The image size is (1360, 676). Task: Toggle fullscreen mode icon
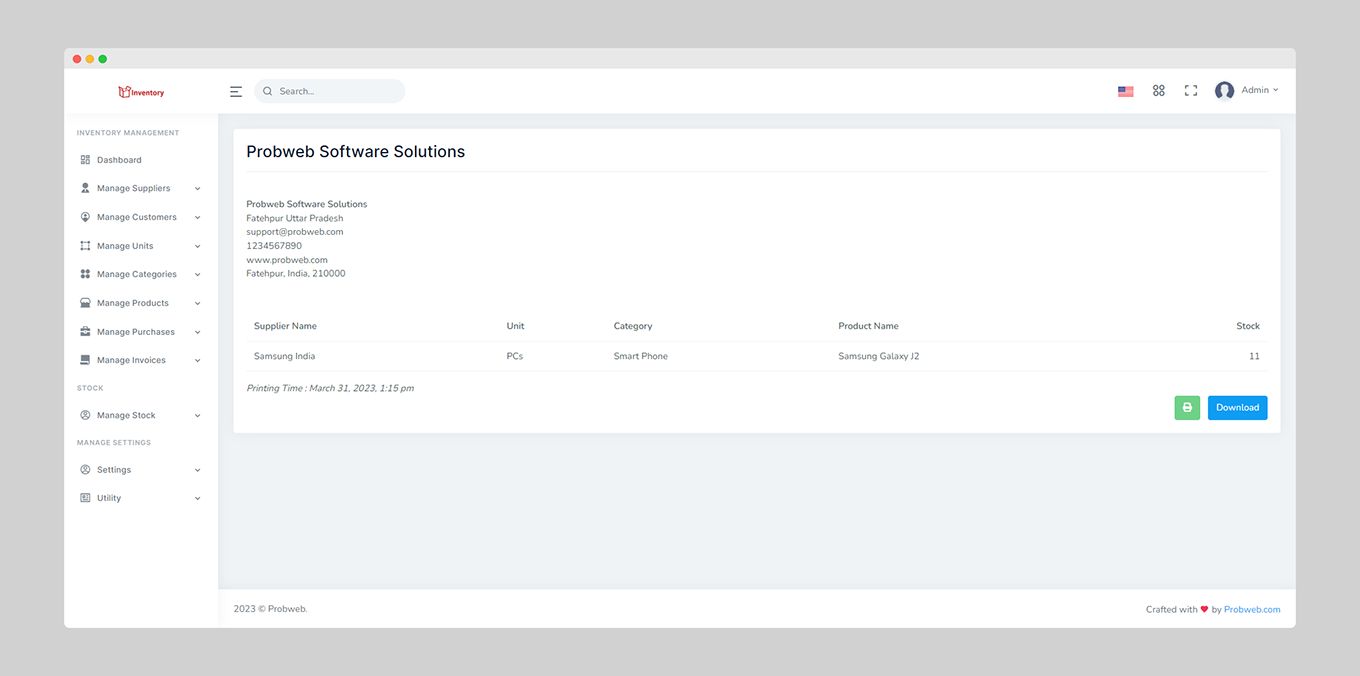point(1190,91)
